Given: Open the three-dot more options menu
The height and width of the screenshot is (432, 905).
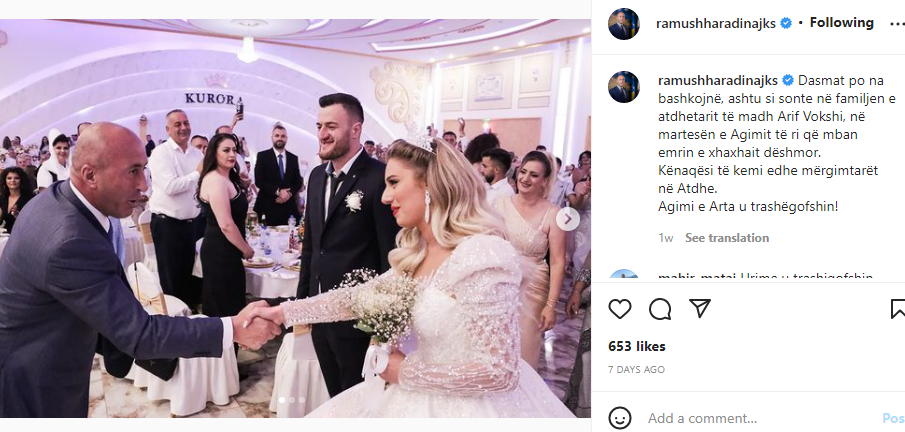Looking at the screenshot, I should pos(897,24).
